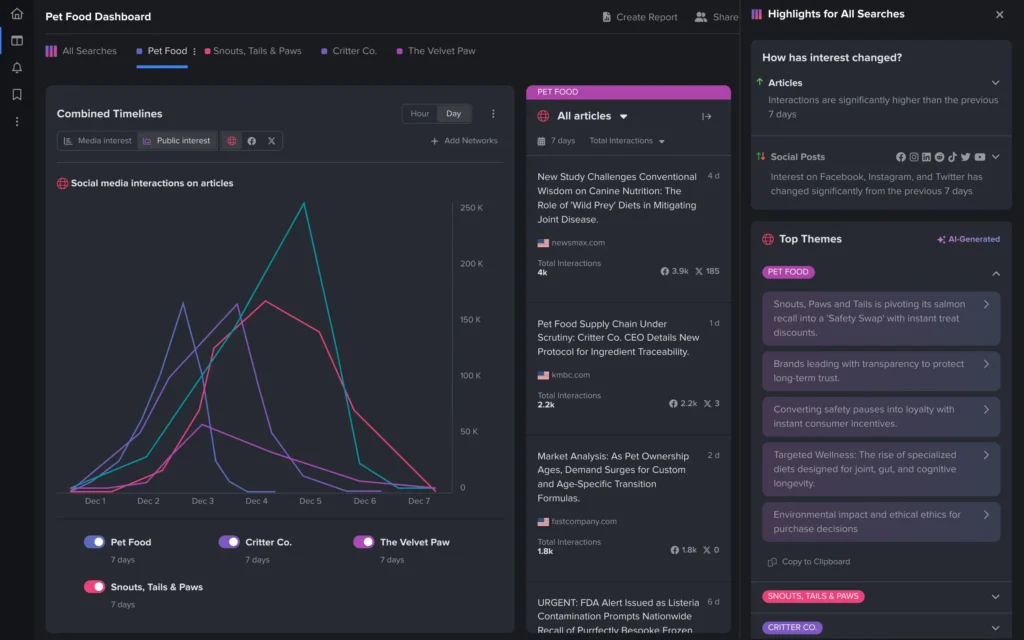Image resolution: width=1024 pixels, height=640 pixels.
Task: Switch the timeline to Hour granularity
Action: [x=420, y=113]
